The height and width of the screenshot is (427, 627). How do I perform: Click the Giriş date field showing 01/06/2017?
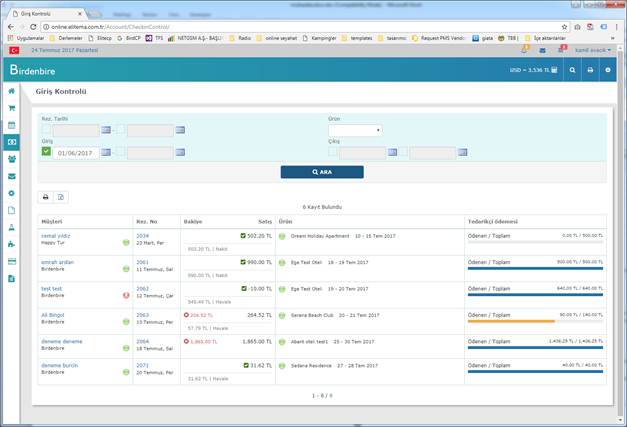[76, 153]
